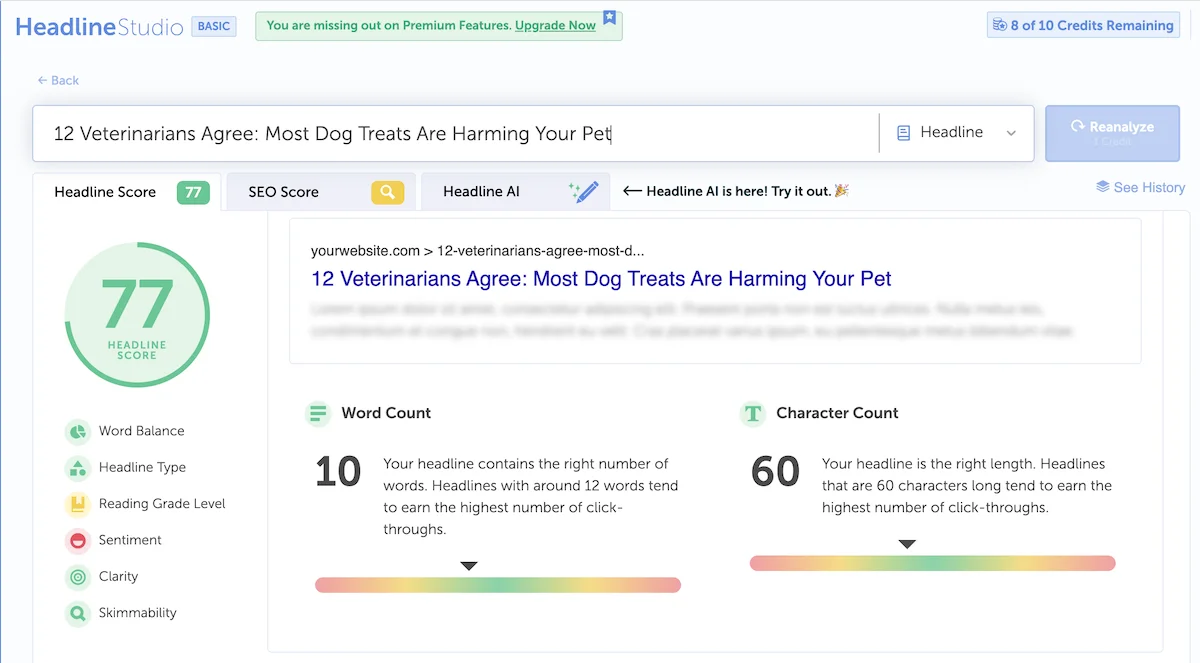
Task: Click the Headline Type icon
Action: [77, 467]
